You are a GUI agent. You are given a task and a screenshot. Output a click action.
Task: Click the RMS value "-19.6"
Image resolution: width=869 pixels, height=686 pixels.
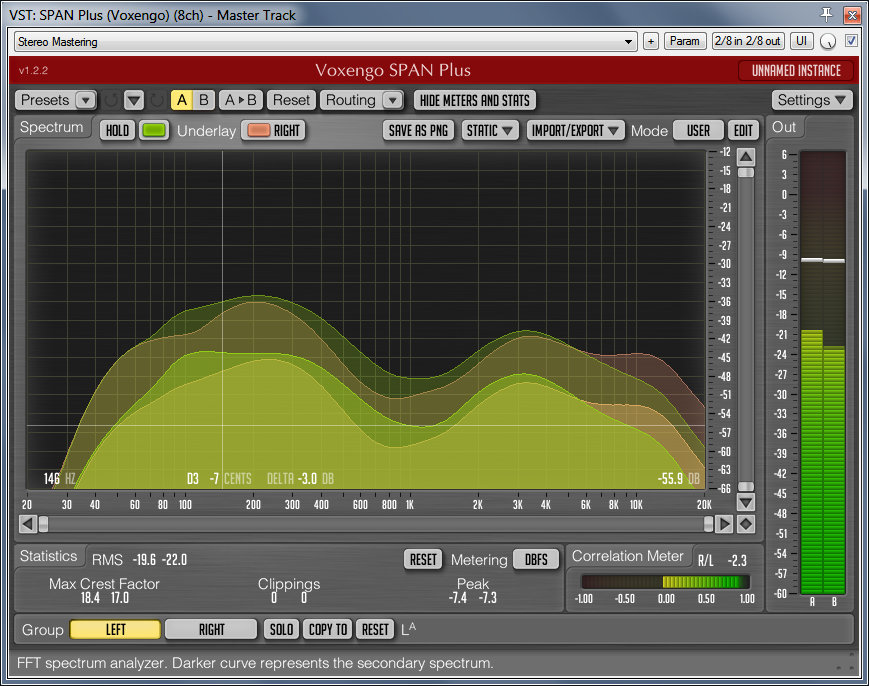pyautogui.click(x=144, y=560)
